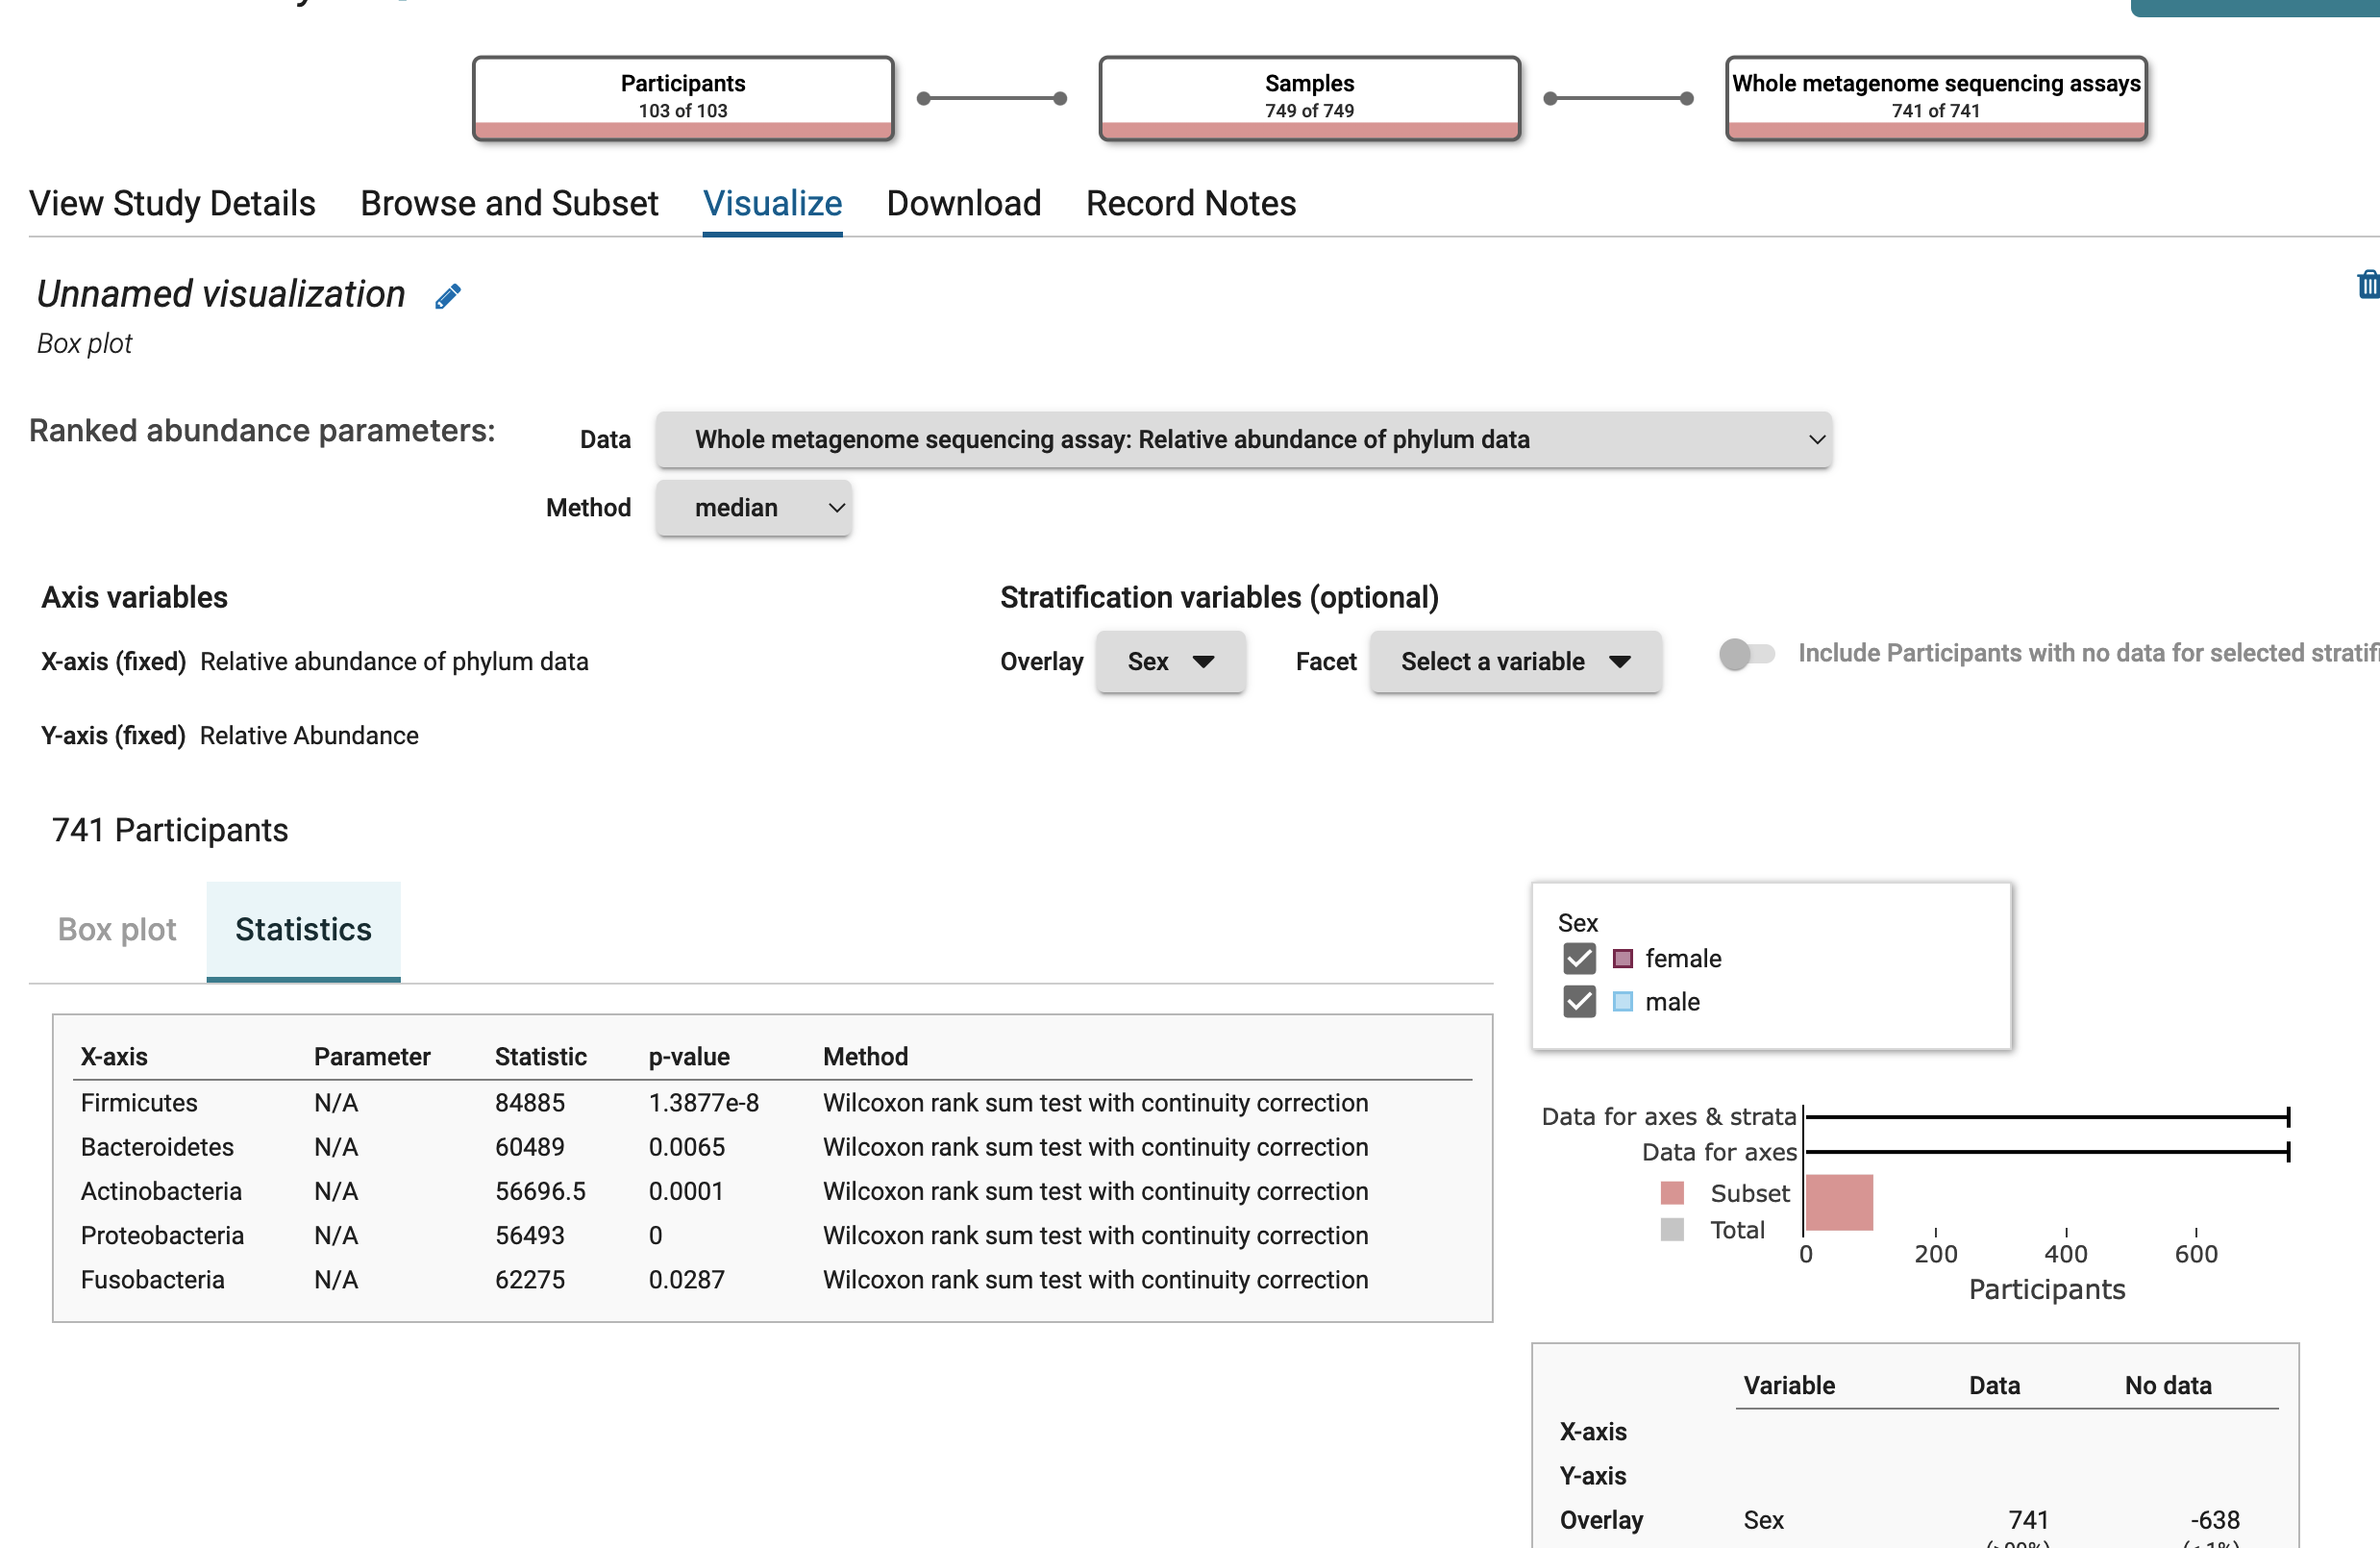Click the Statistic value 56696.5

(540, 1190)
